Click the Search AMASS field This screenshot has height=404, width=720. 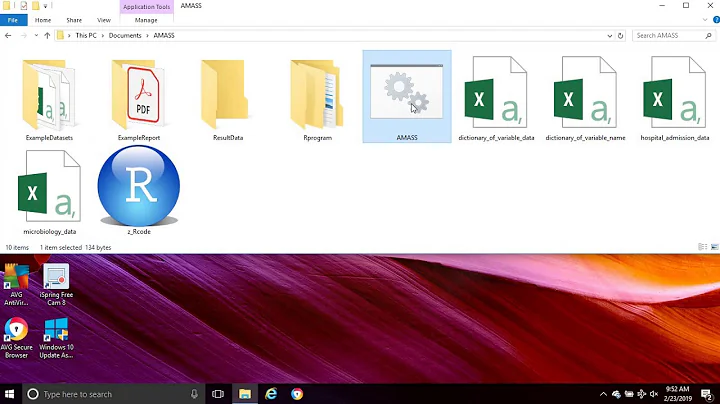point(674,35)
